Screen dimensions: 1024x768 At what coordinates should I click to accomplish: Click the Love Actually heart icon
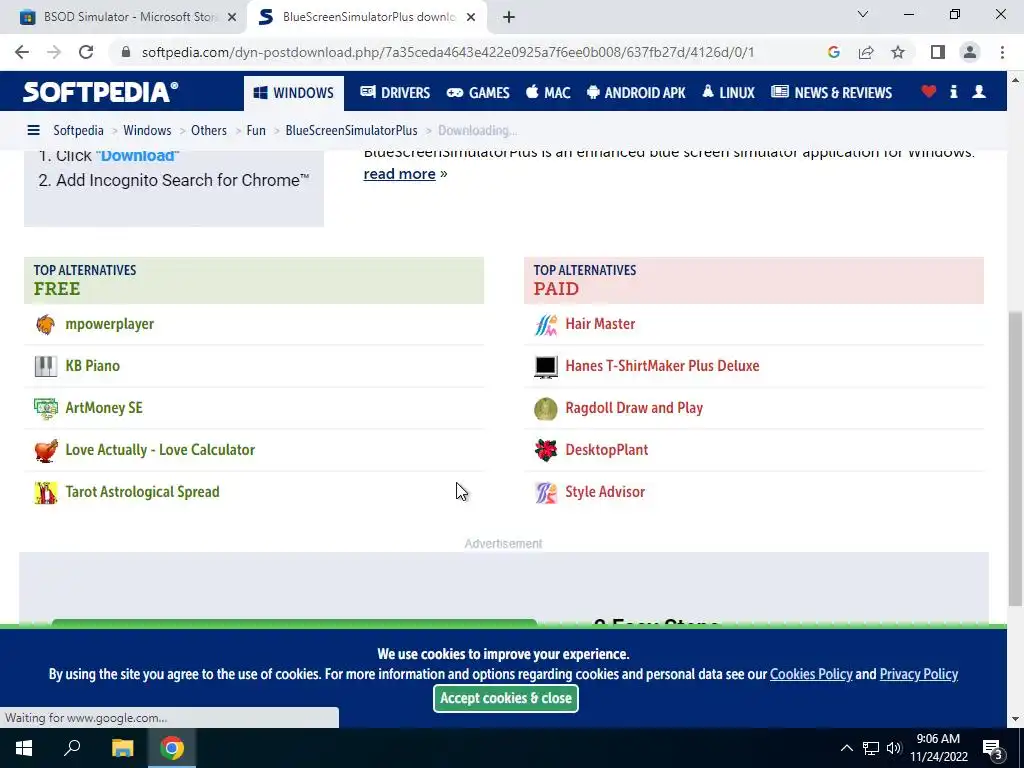tap(46, 450)
